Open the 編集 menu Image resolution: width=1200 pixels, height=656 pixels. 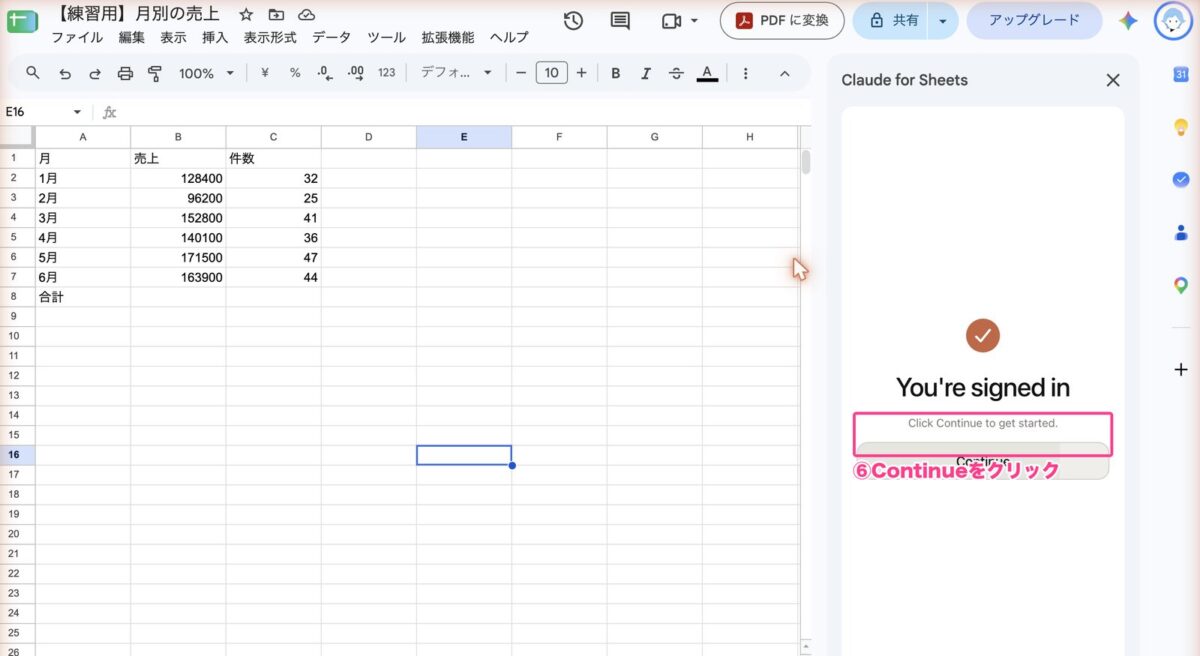pos(132,37)
